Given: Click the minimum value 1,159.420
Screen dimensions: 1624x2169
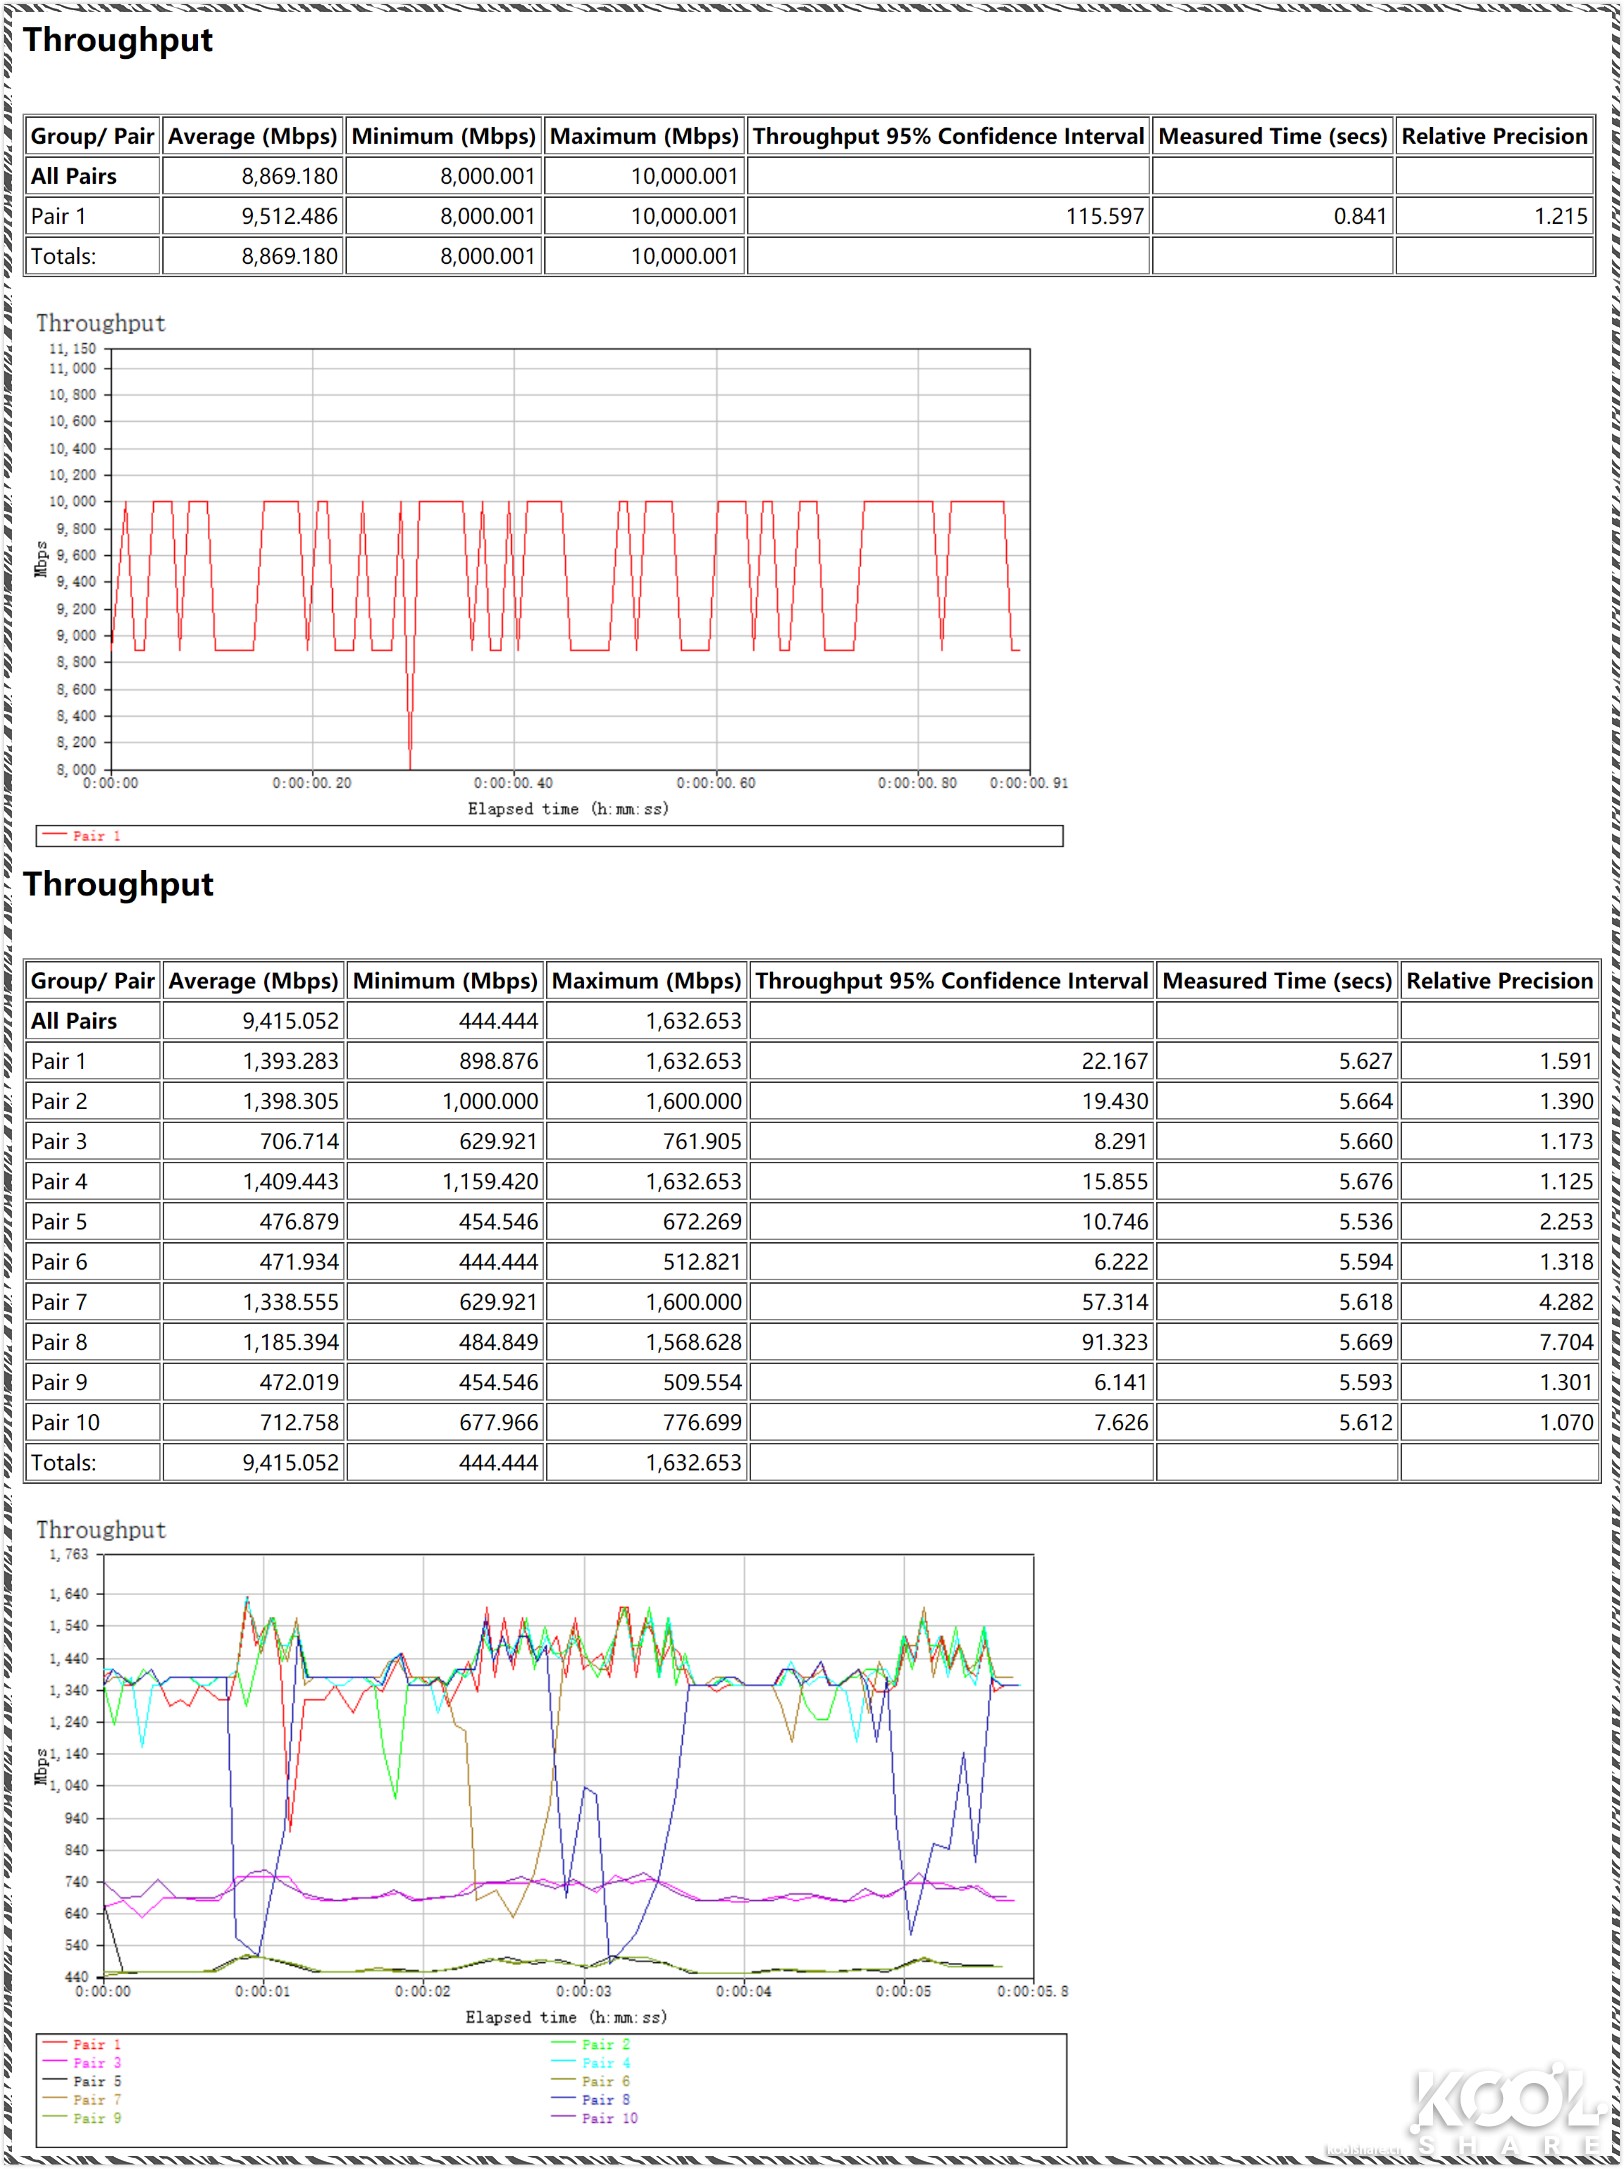Looking at the screenshot, I should [x=490, y=1181].
